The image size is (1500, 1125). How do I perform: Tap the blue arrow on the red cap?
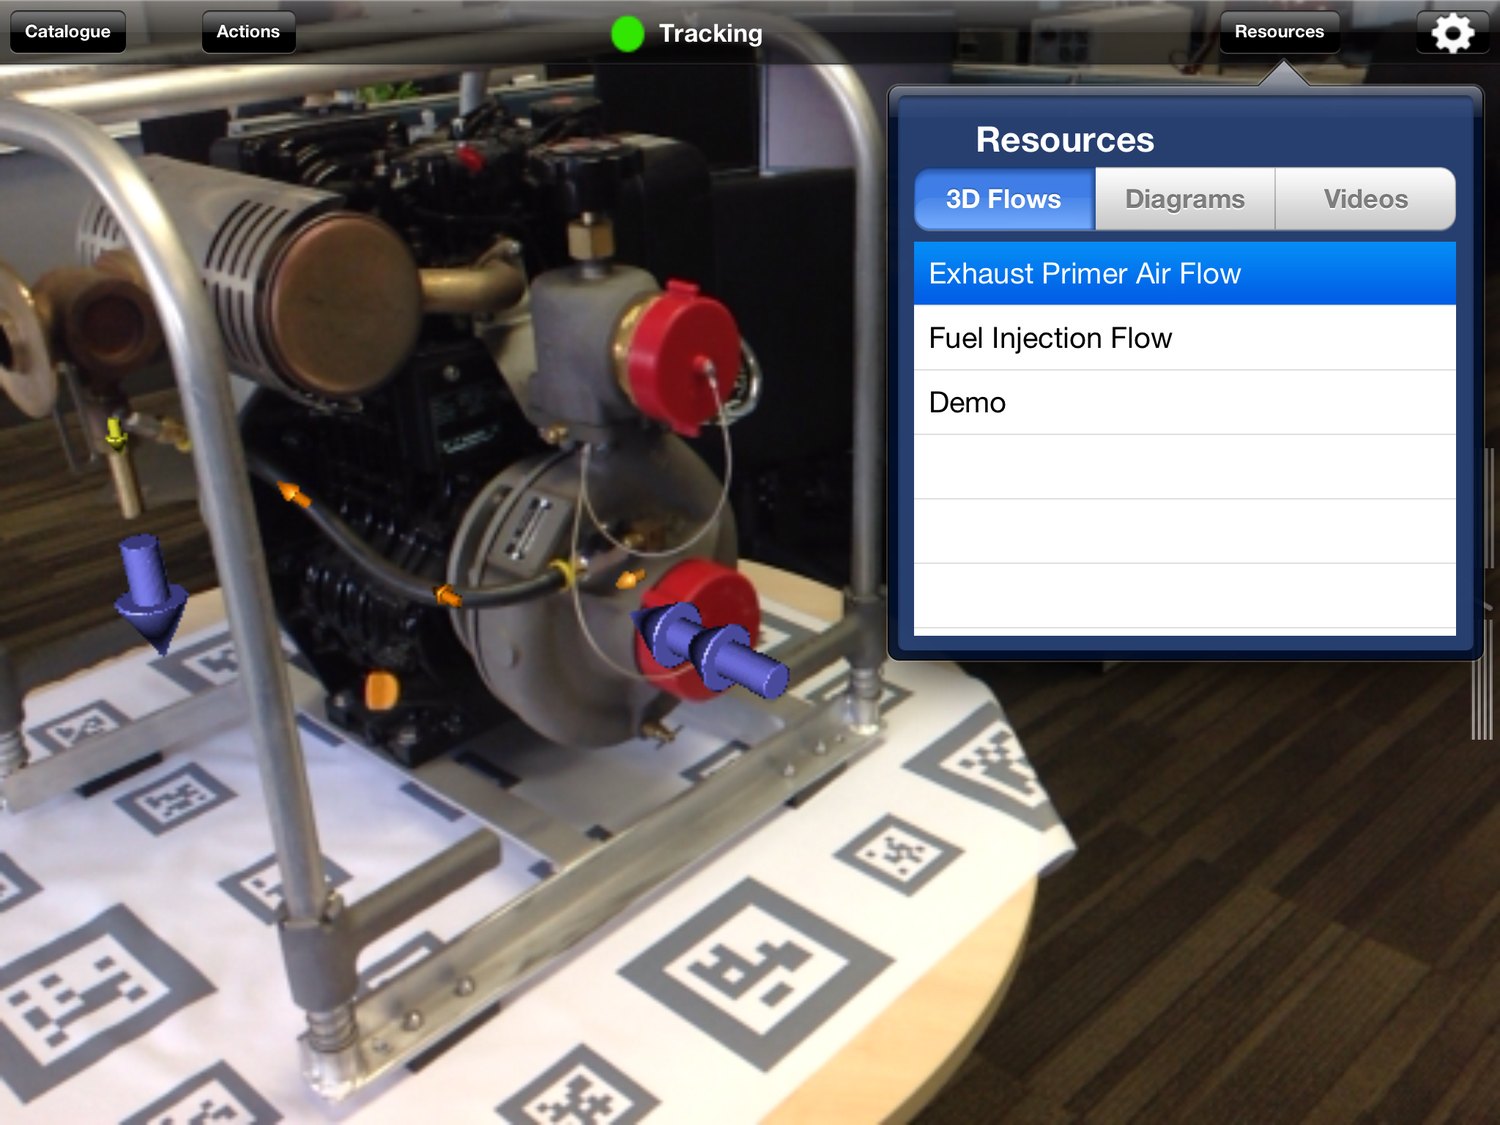(712, 648)
